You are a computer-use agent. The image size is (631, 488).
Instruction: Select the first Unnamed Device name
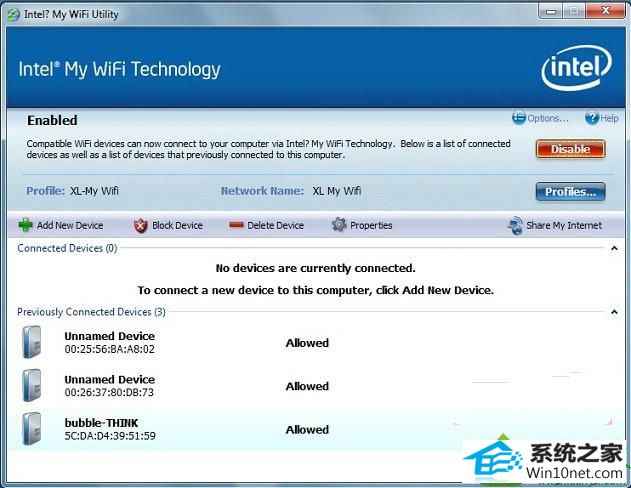pos(109,336)
